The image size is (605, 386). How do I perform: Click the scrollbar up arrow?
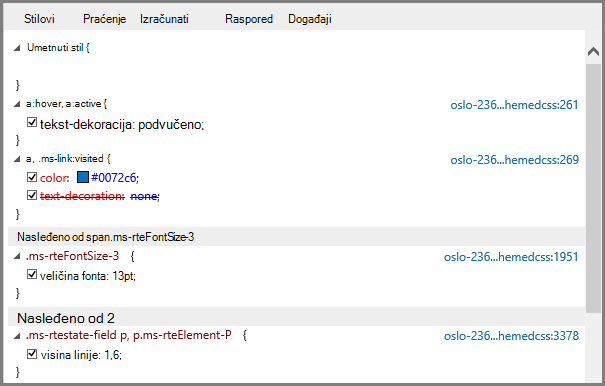click(593, 51)
